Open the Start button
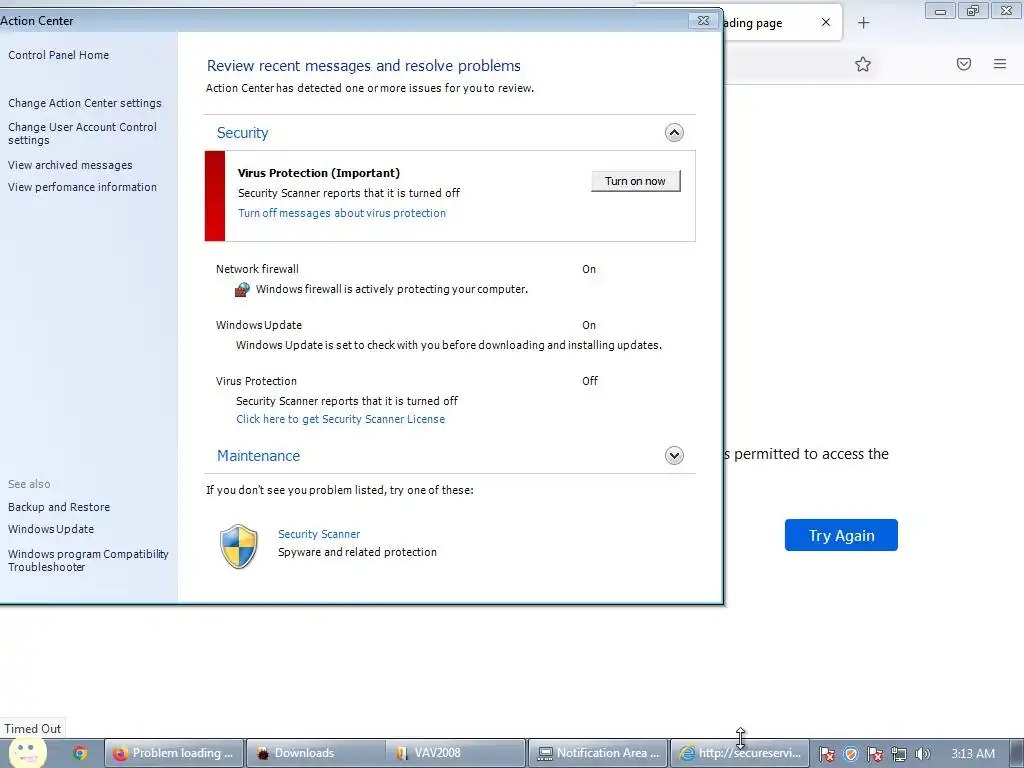Image resolution: width=1024 pixels, height=768 pixels. coord(27,752)
